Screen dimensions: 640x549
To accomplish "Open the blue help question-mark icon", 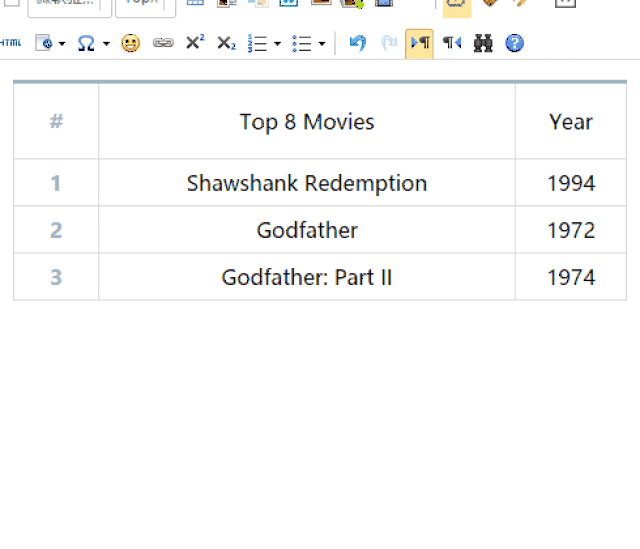I will coord(514,43).
